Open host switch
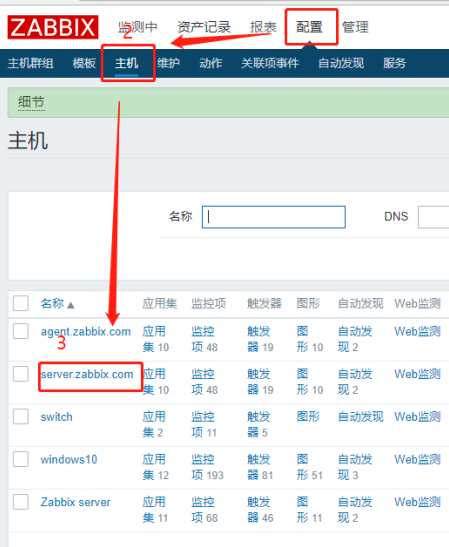The image size is (449, 547). coord(57,417)
